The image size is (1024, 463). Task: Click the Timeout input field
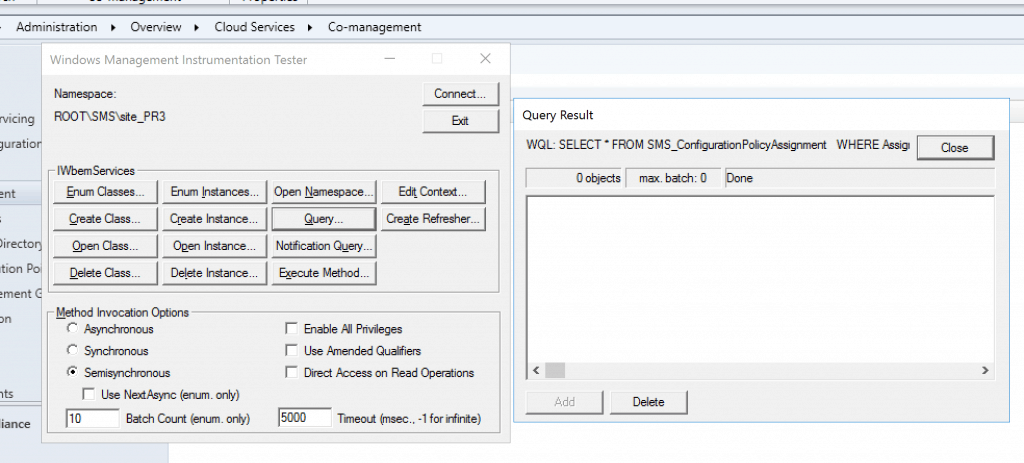pos(304,418)
